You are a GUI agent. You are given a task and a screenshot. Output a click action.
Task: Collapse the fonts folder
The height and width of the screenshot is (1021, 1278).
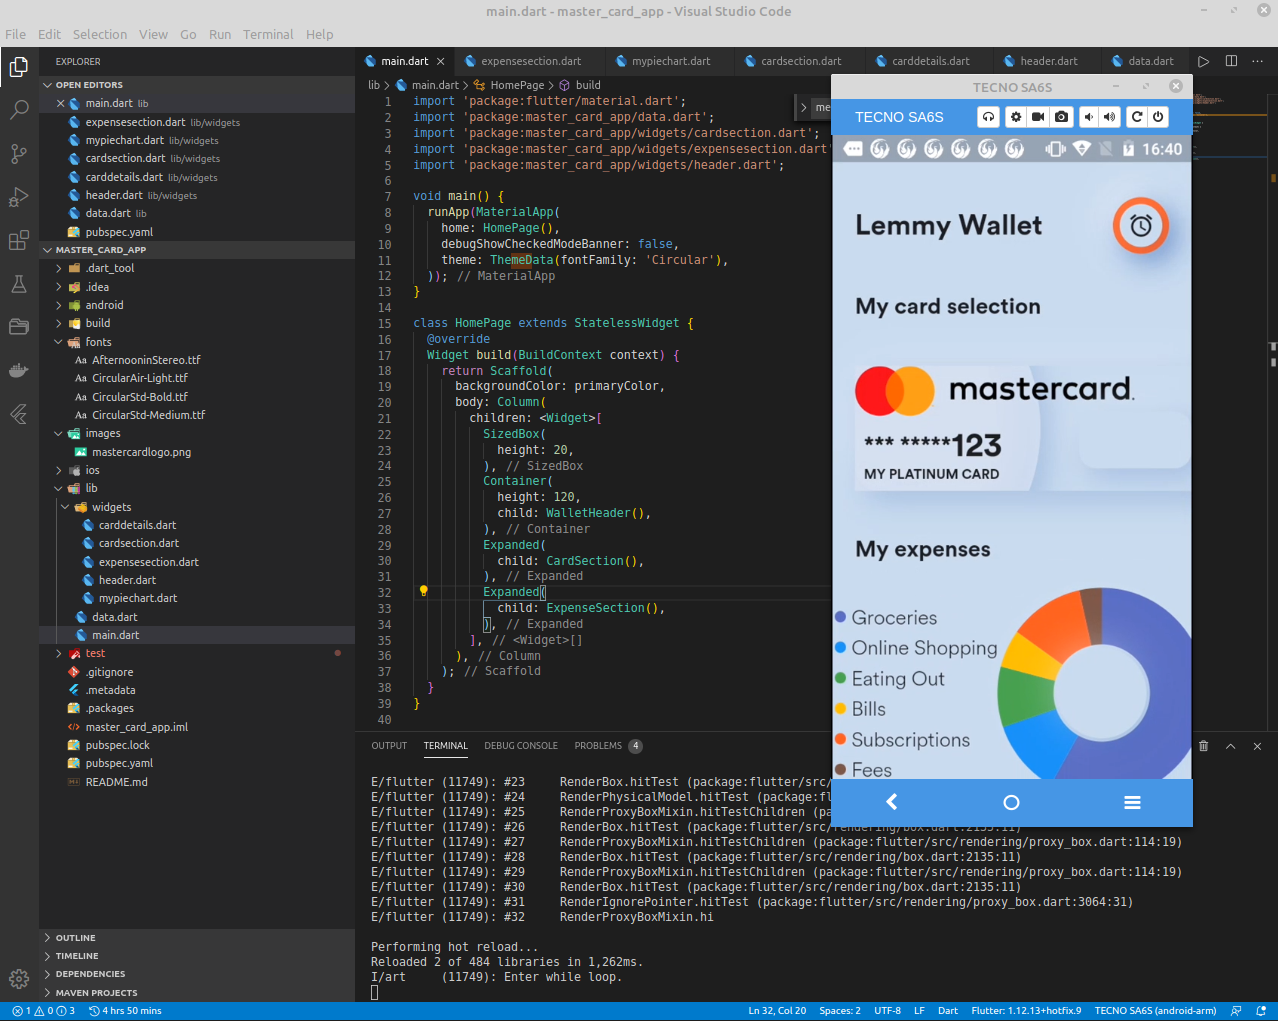[x=197, y=342]
